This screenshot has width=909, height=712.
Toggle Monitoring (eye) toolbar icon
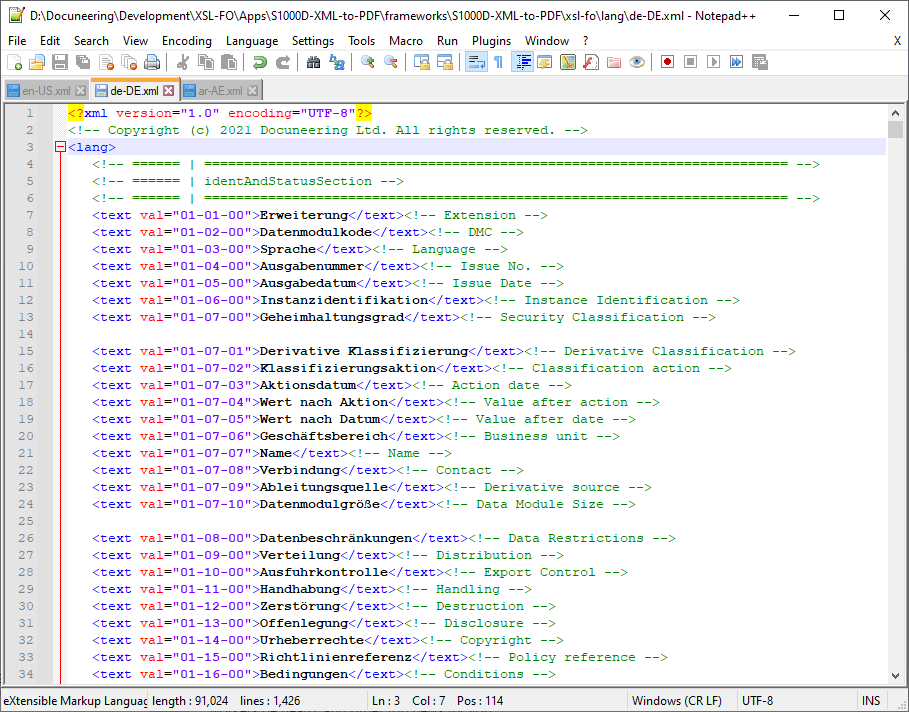[637, 62]
